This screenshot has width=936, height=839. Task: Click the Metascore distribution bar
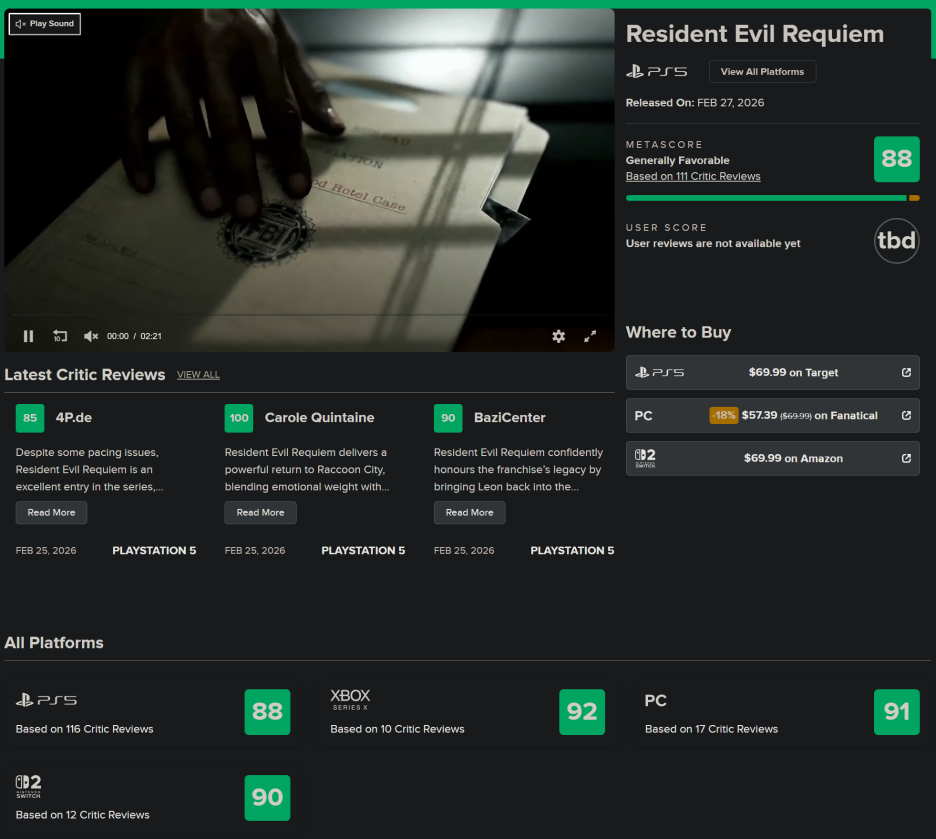click(772, 198)
